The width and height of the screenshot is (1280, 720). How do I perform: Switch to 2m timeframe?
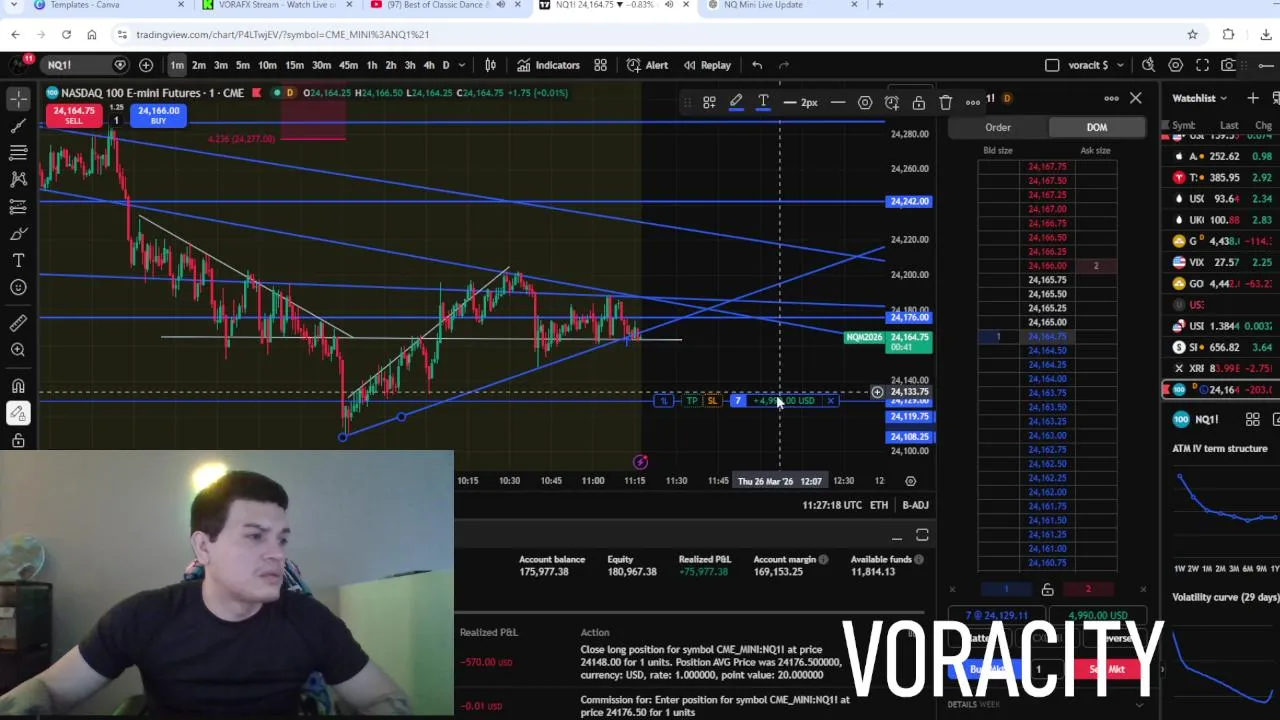(x=199, y=65)
